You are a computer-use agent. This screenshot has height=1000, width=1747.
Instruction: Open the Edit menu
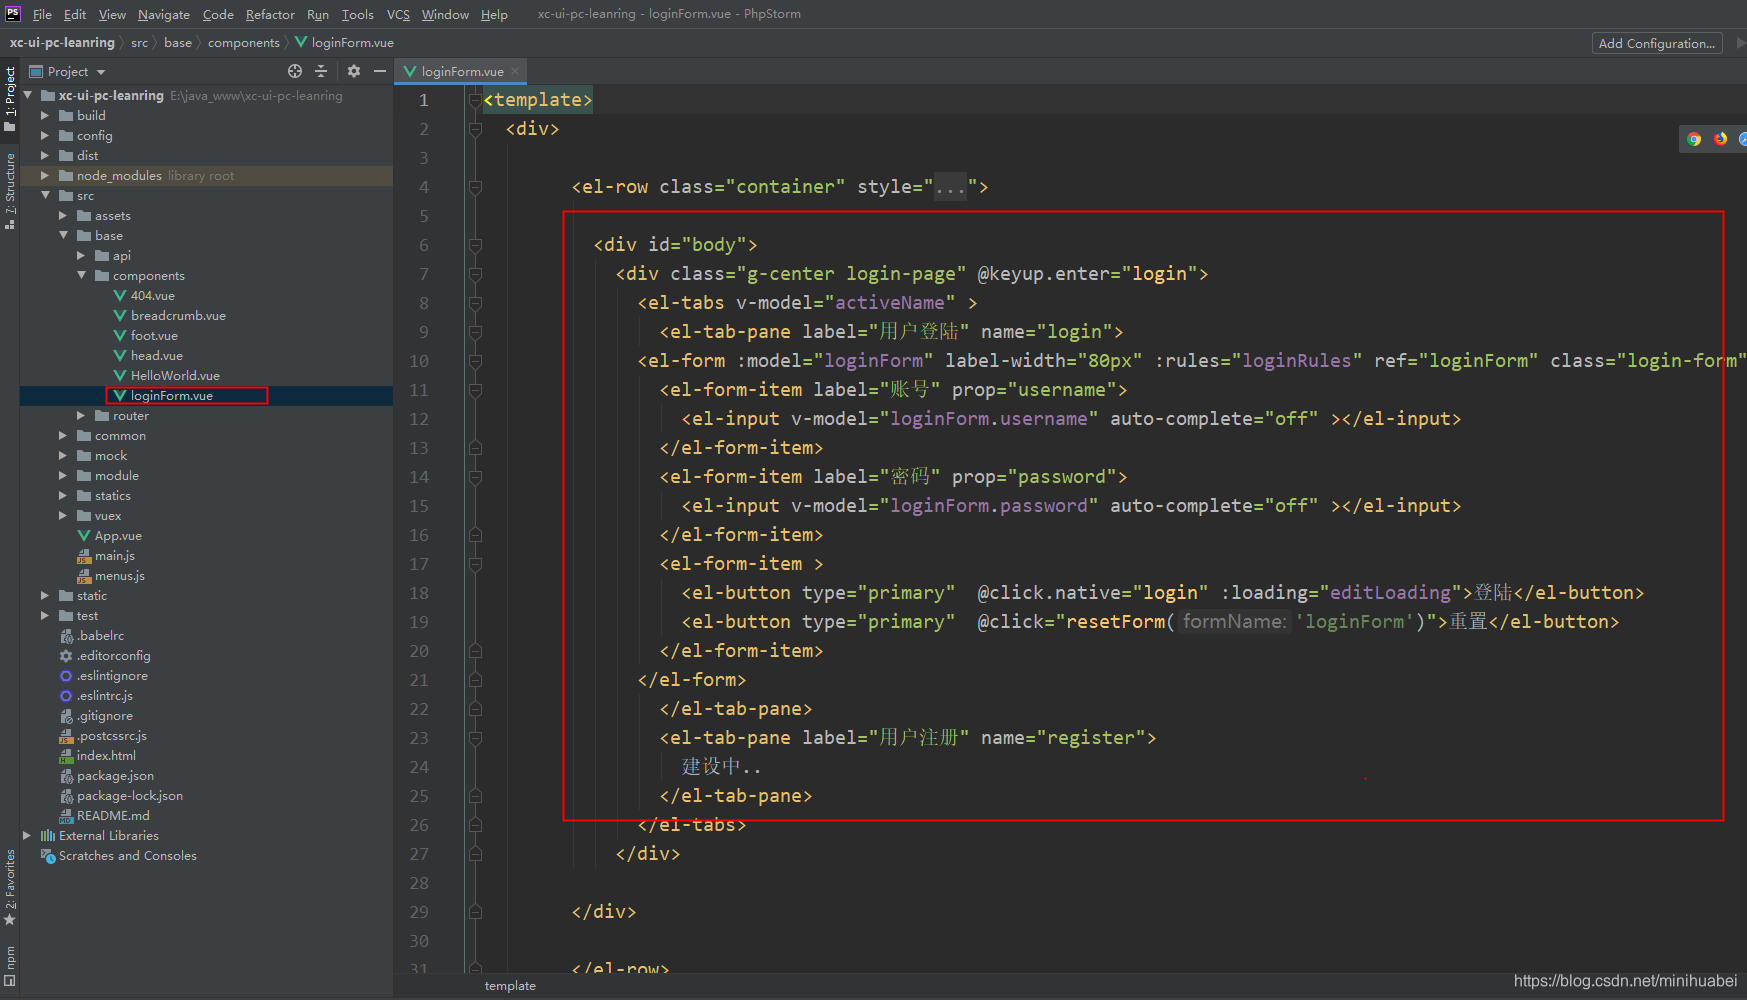point(75,14)
